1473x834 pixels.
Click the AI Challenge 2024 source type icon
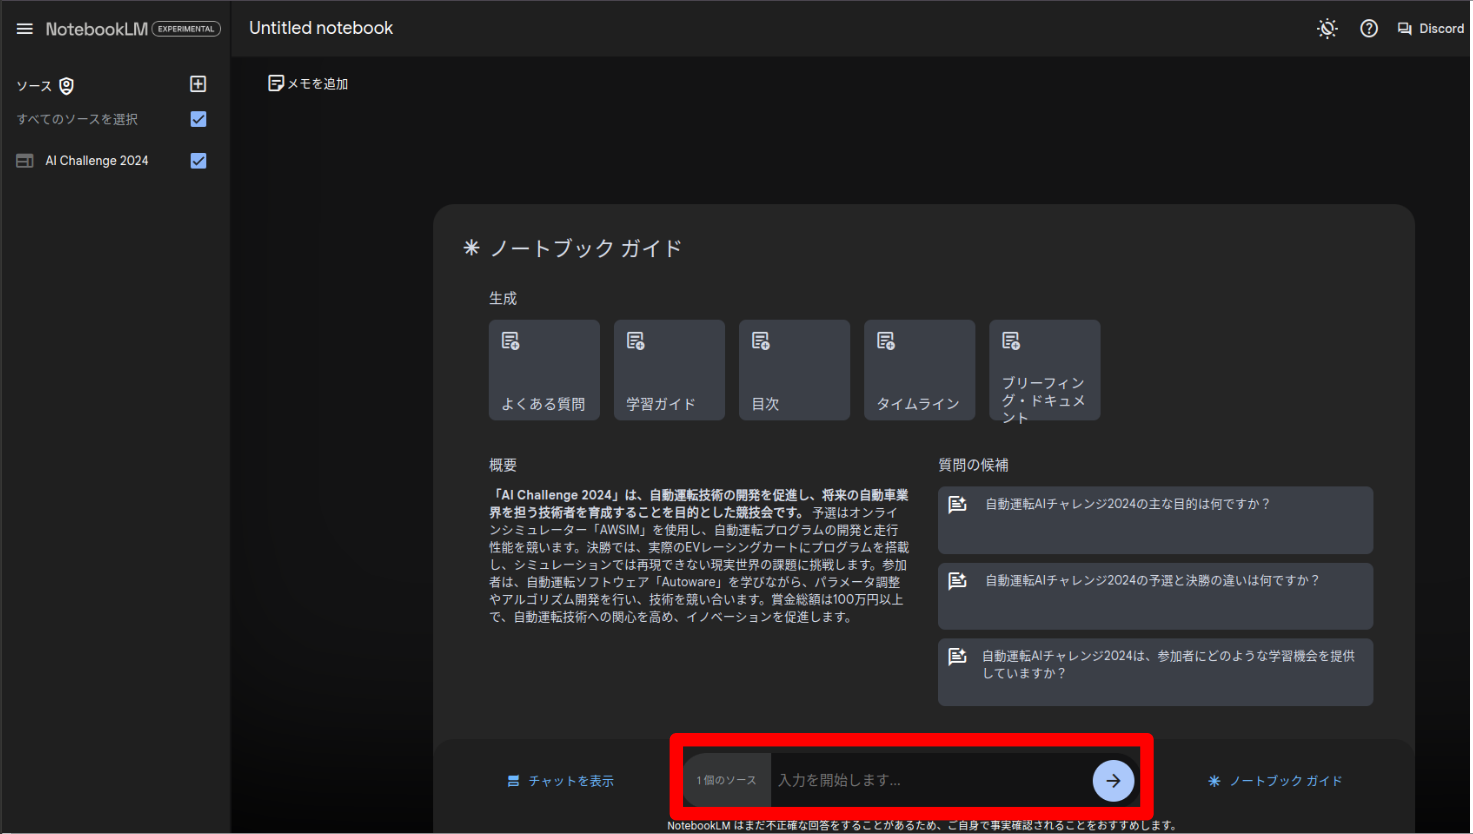pyautogui.click(x=25, y=161)
